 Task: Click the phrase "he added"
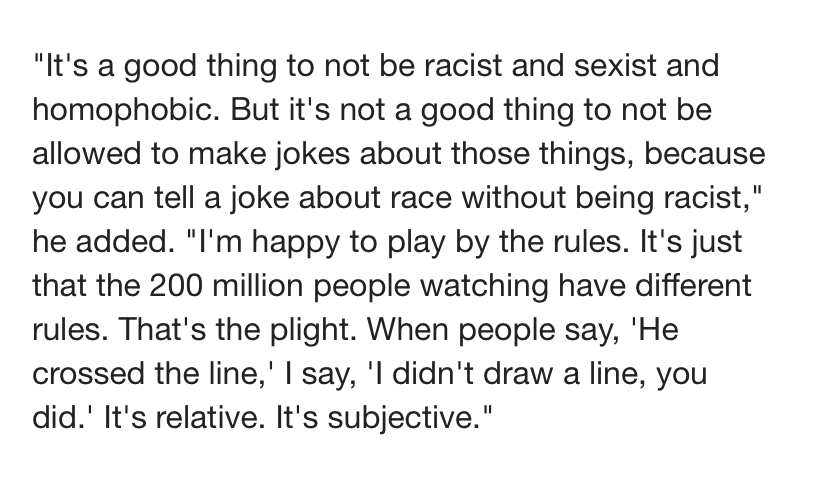pos(89,242)
